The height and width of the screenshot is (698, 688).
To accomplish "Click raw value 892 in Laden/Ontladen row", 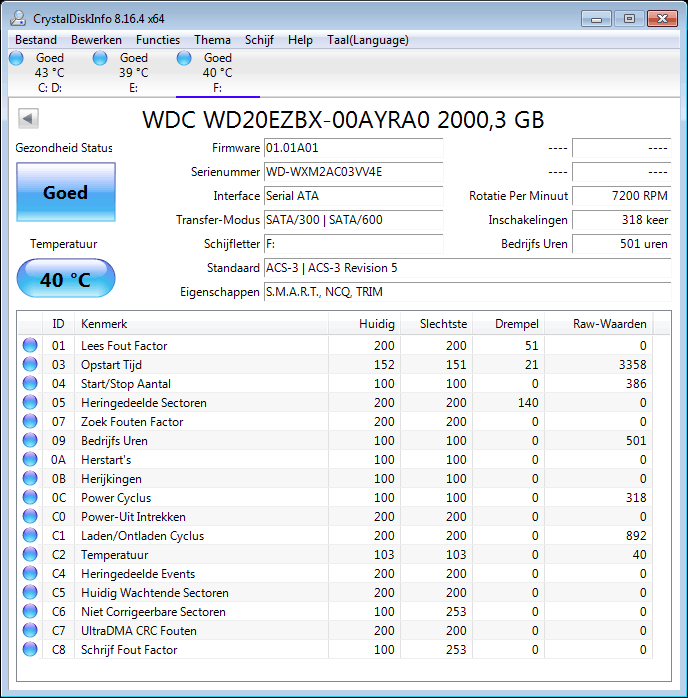I will tap(636, 536).
